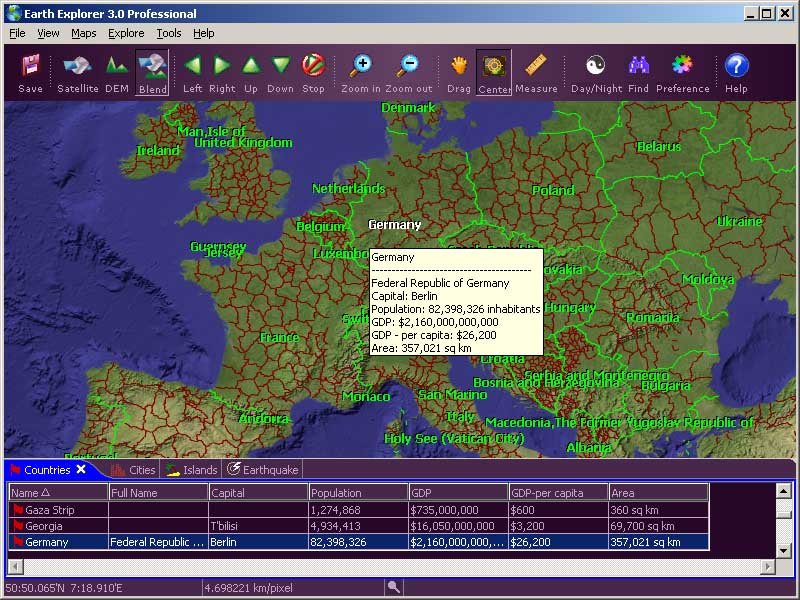
Task: Open the Tools menu
Action: [169, 33]
